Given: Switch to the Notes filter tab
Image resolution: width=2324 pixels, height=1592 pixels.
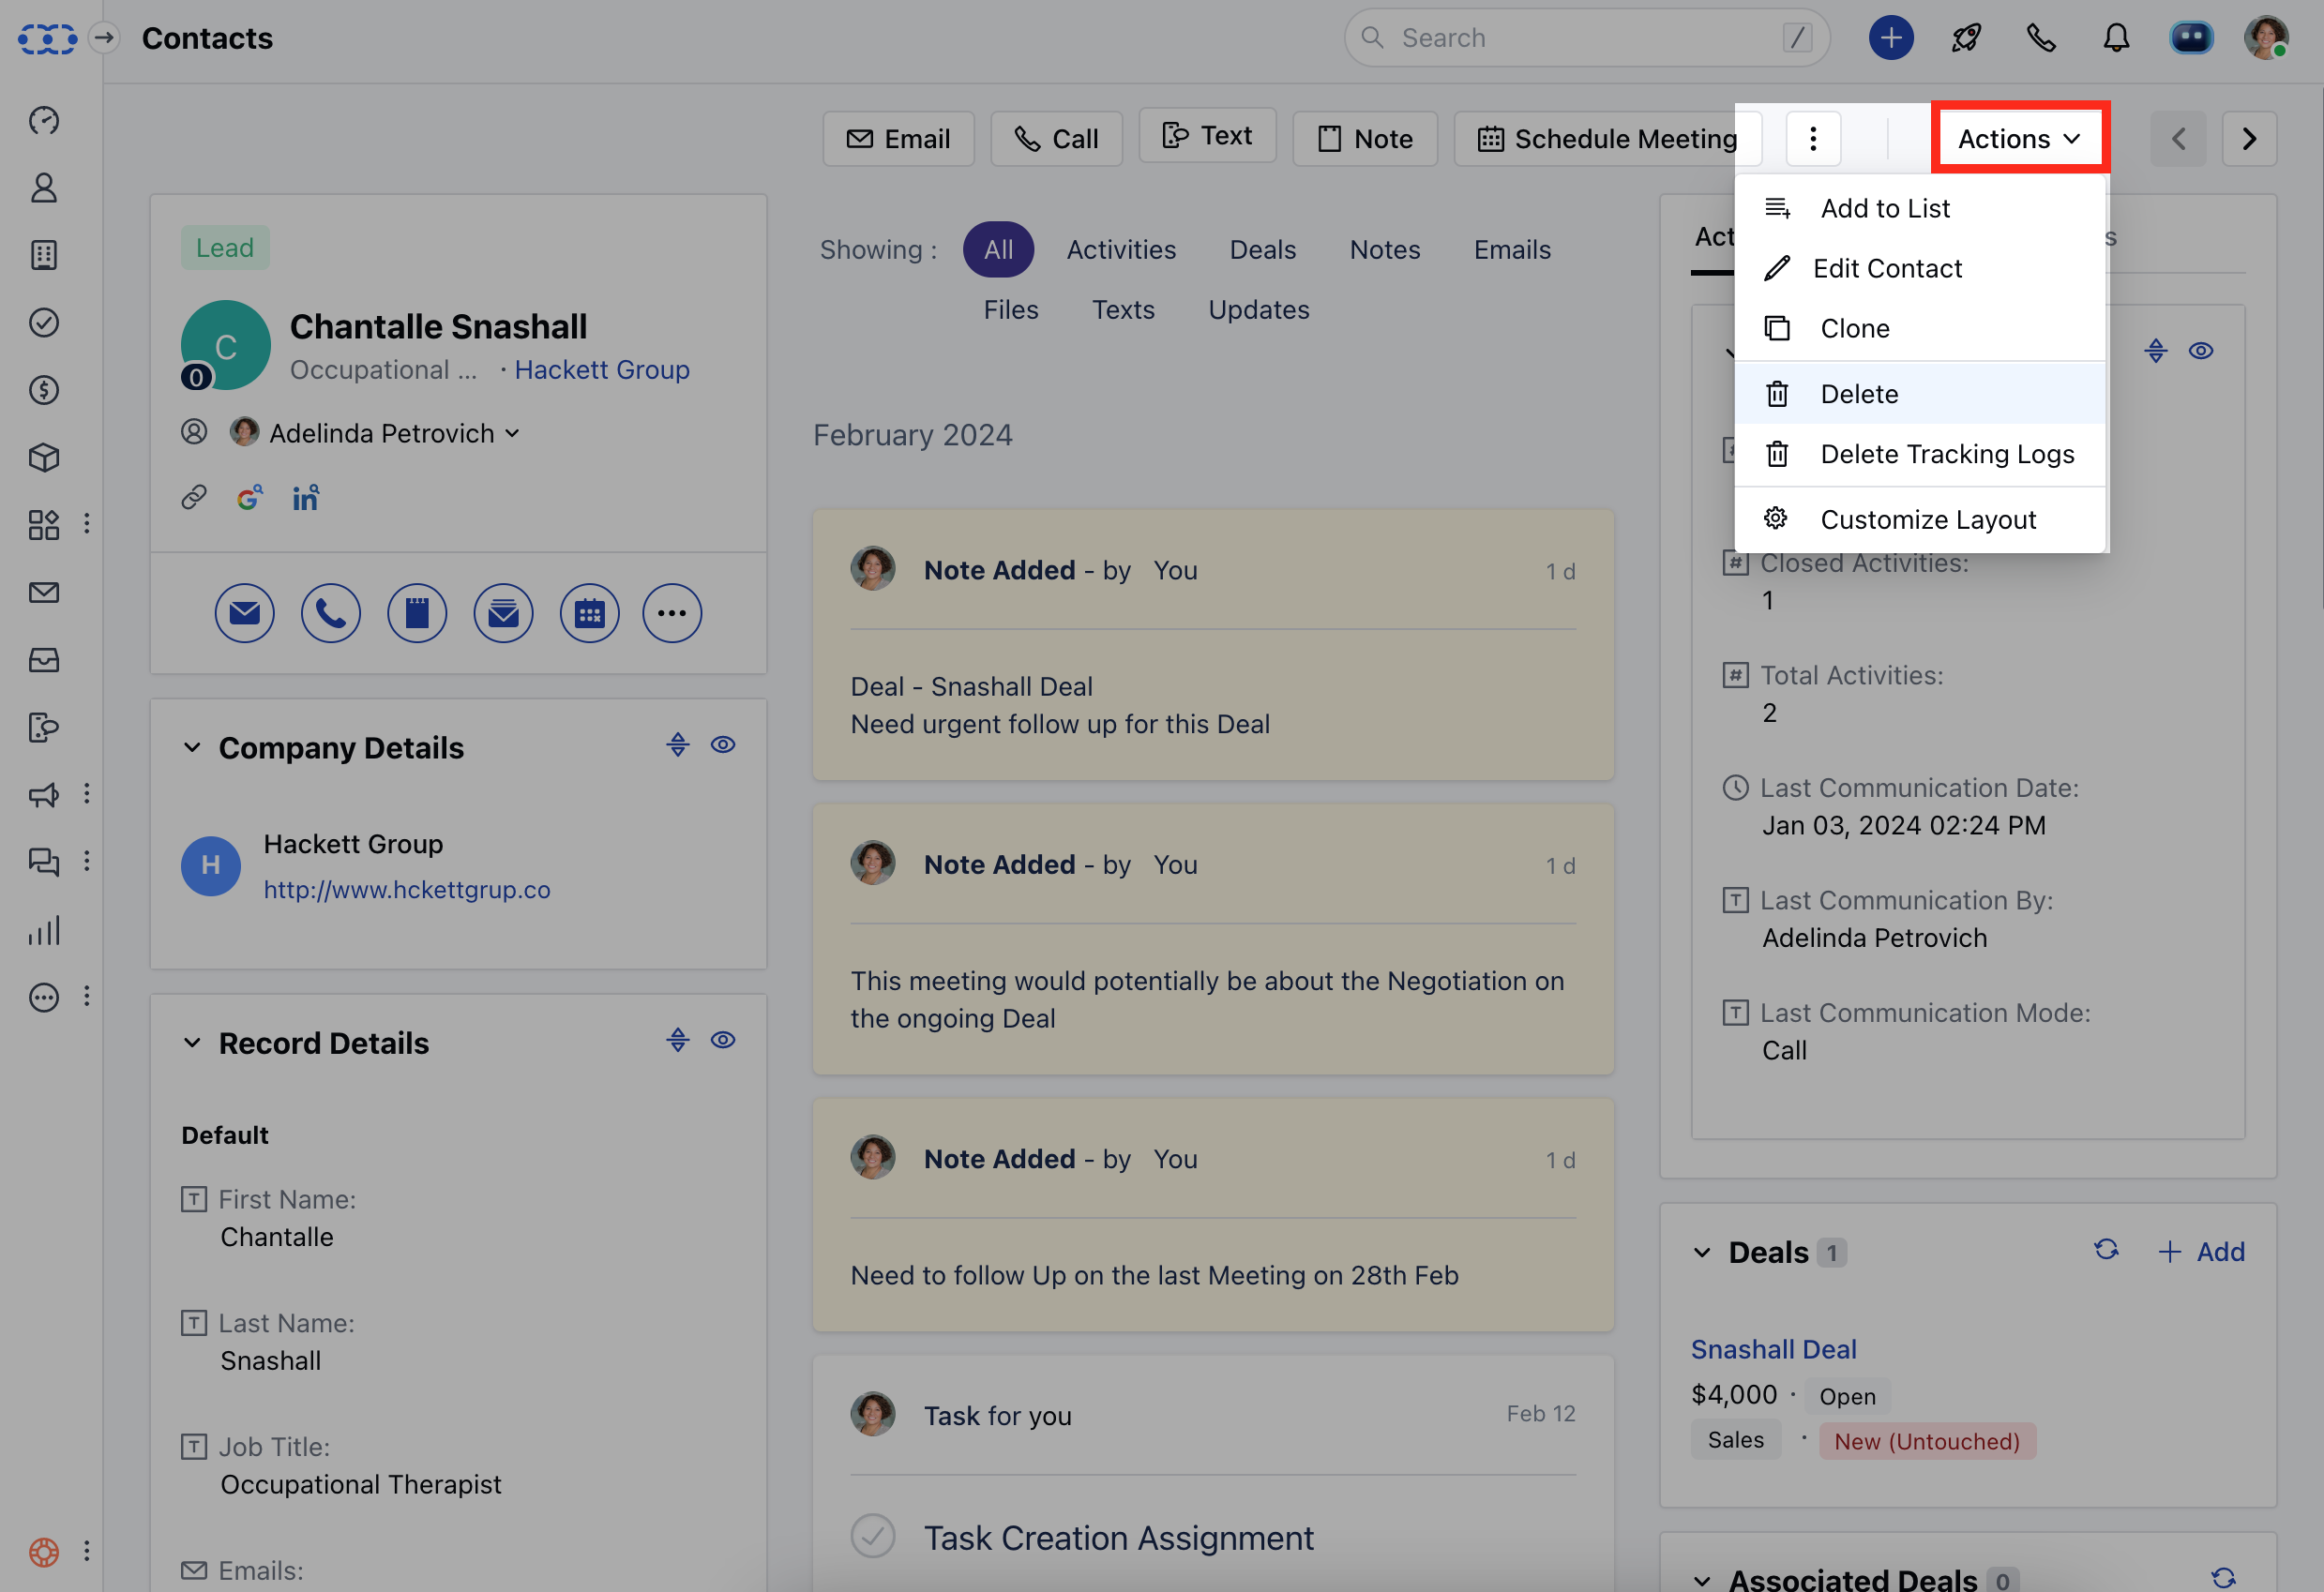Looking at the screenshot, I should click(x=1384, y=250).
